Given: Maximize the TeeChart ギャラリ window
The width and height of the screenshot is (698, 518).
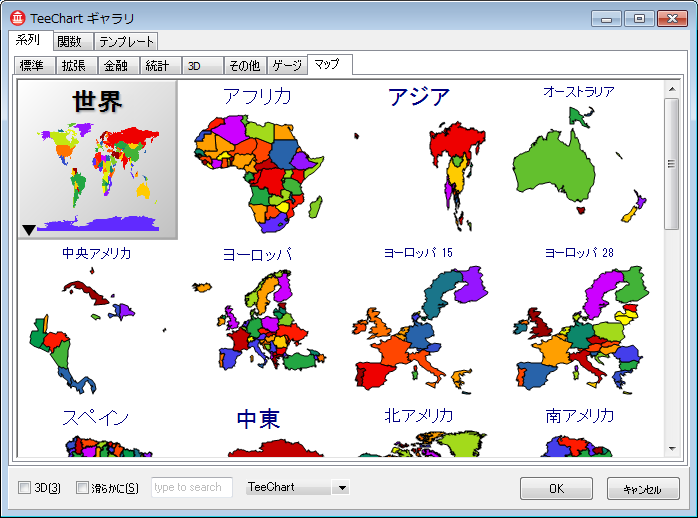Looking at the screenshot, I should (x=639, y=19).
